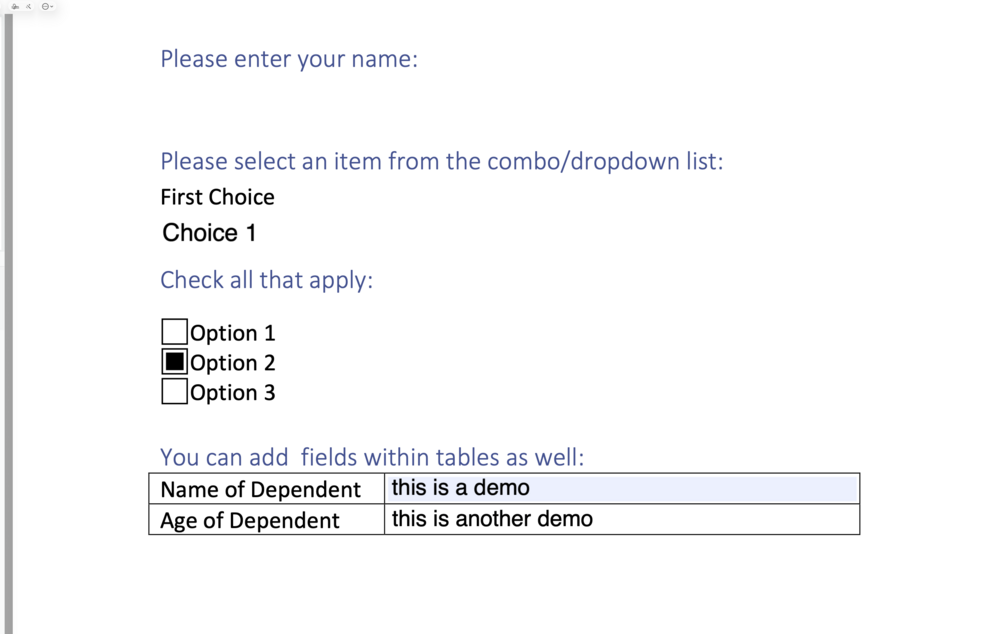Screen dimensions: 1005x634
Task: Click the 'this is a demo' field
Action: click(x=620, y=488)
